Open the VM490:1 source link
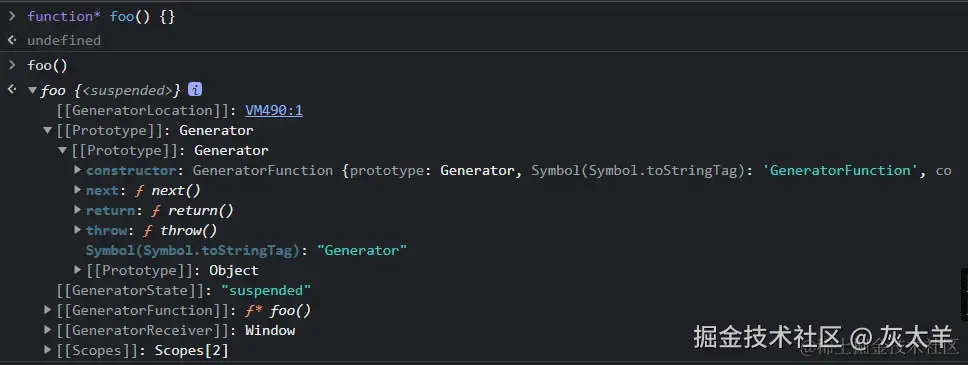This screenshot has width=968, height=365. pos(274,111)
